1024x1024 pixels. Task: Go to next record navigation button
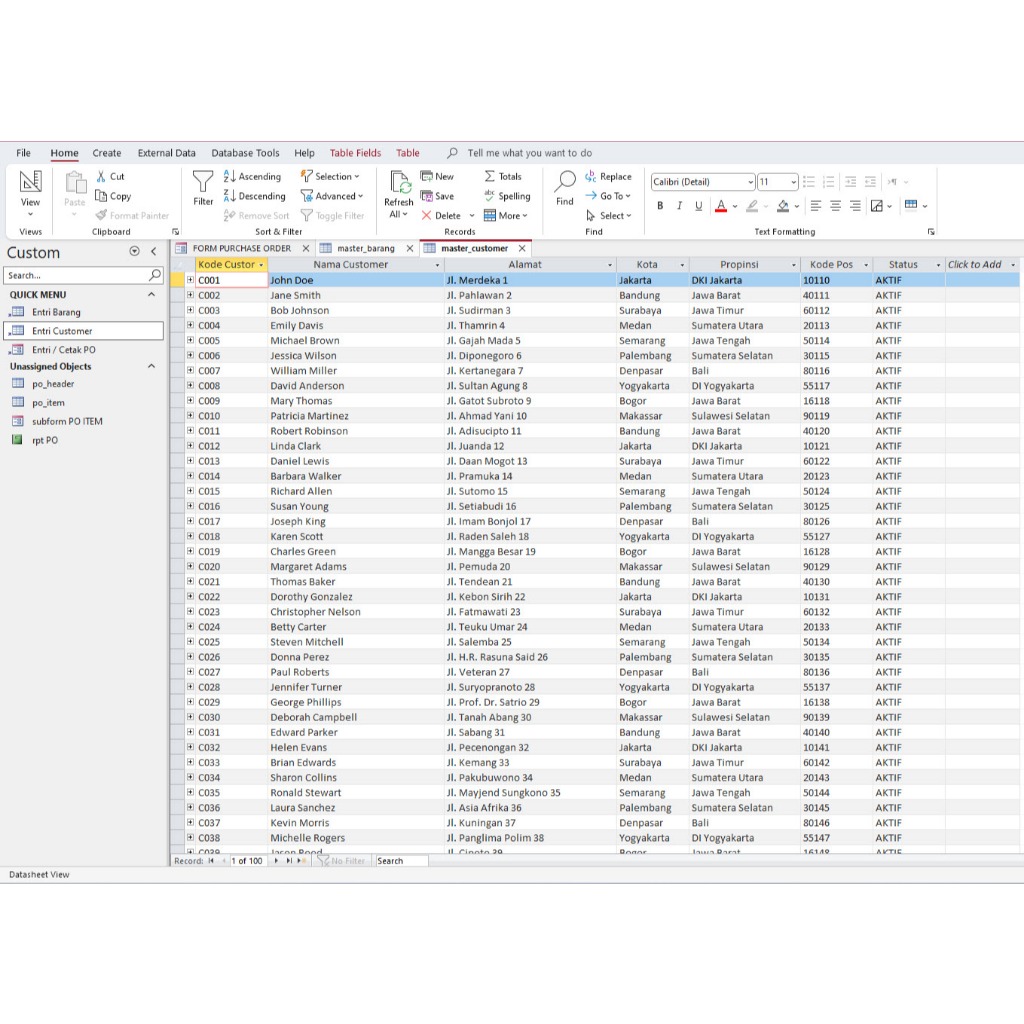[x=277, y=860]
